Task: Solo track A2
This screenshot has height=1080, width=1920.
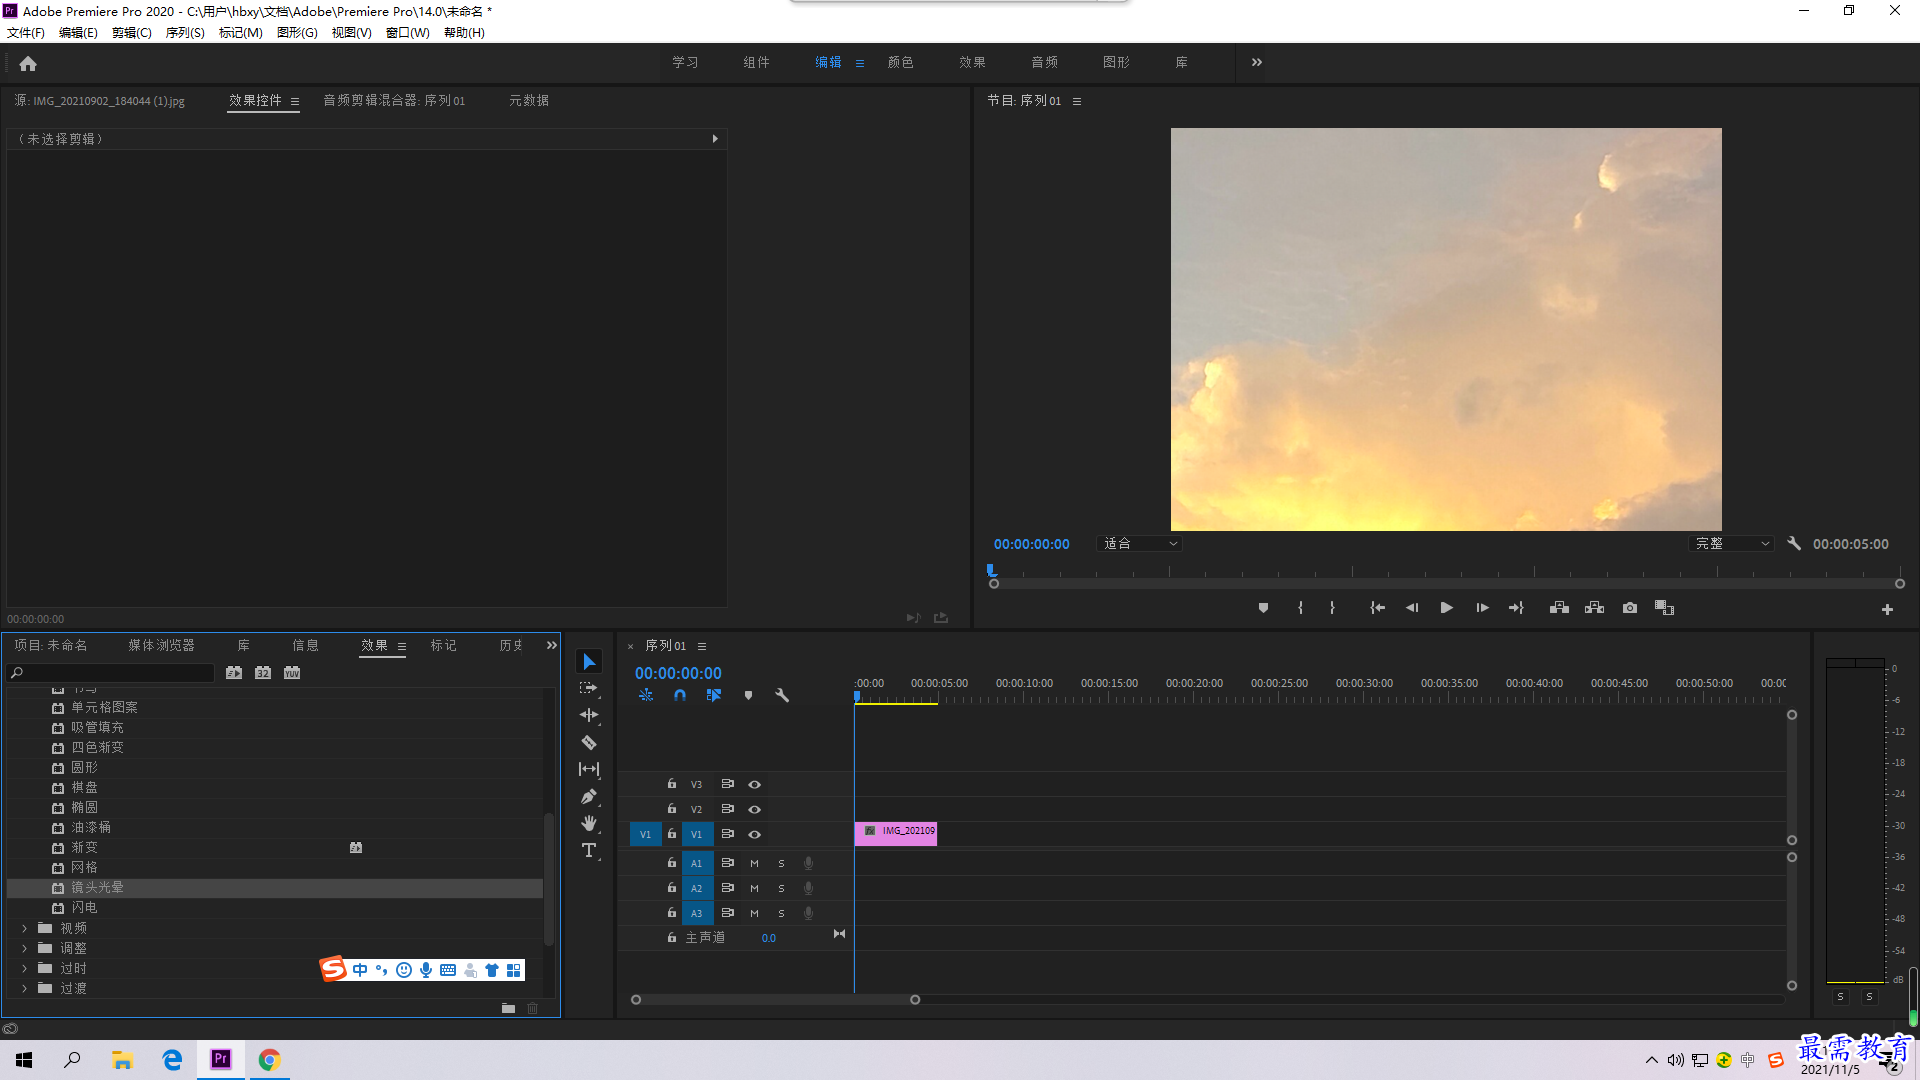Action: coord(782,888)
